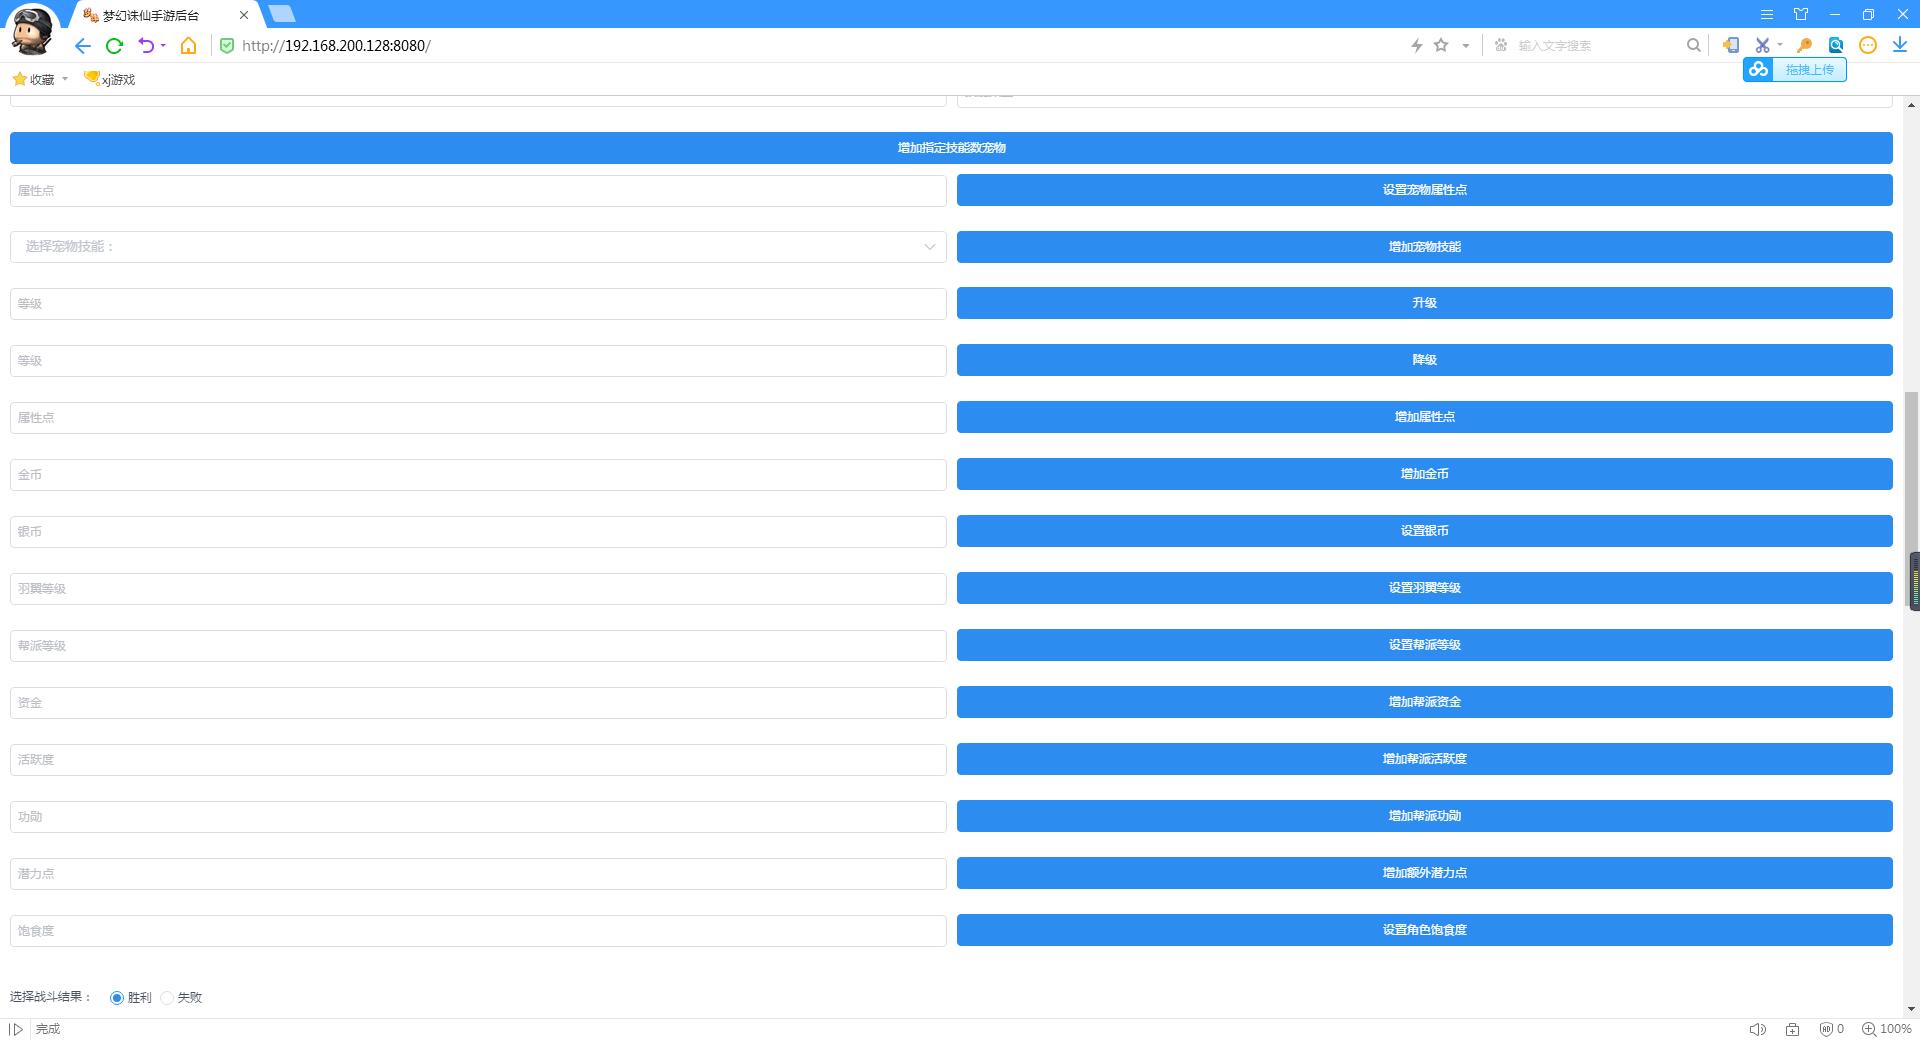Switch to the 梦幻诛仙手游后台 tab
This screenshot has width=1920, height=1040.
pyautogui.click(x=150, y=16)
